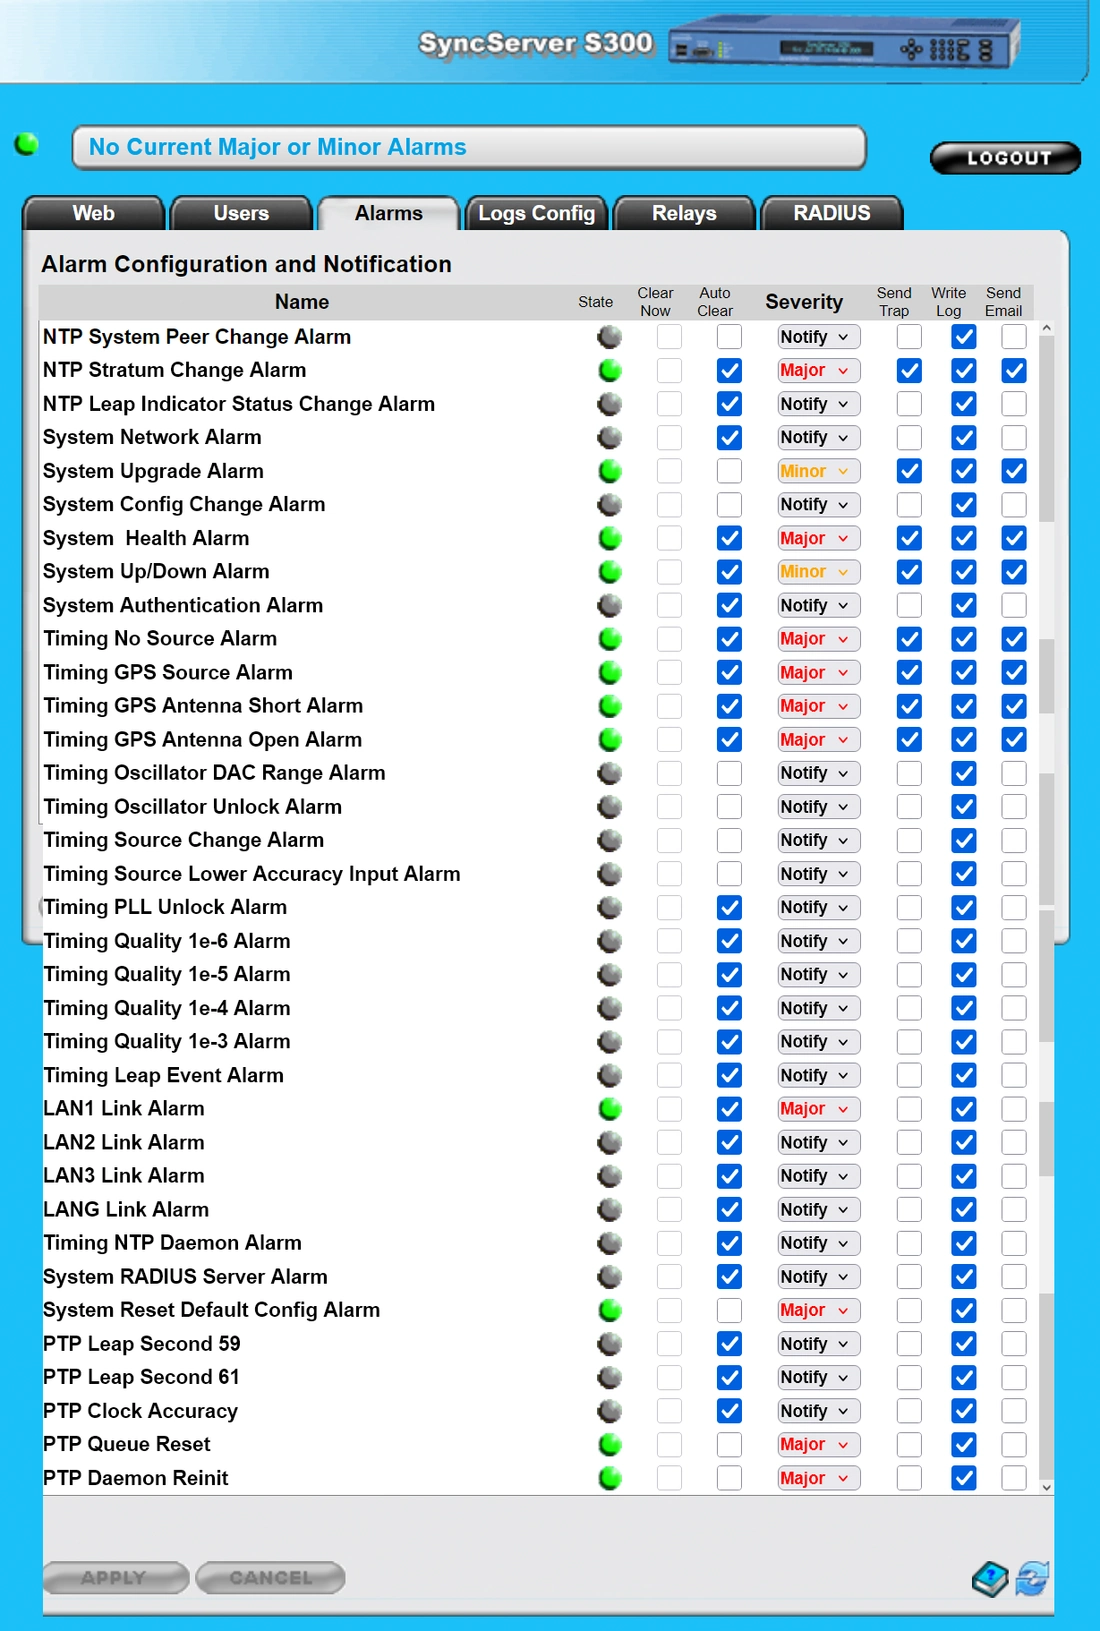
Task: Toggle Auto Clear for PTP Queue Reset
Action: [730, 1444]
